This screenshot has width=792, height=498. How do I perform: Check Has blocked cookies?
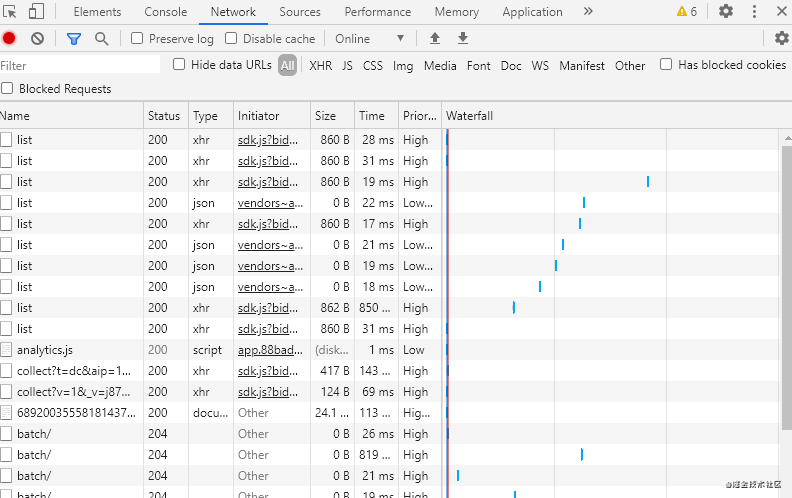coord(666,65)
